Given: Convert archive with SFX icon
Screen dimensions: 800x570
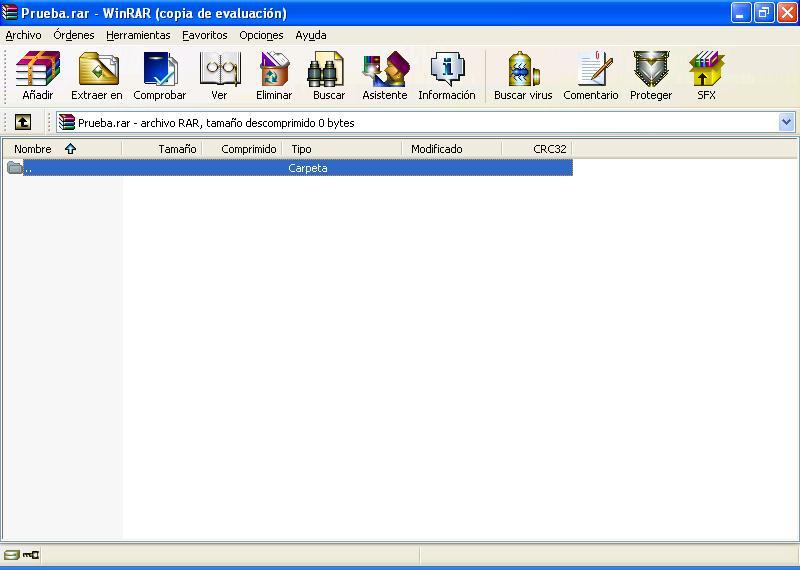Looking at the screenshot, I should (x=706, y=76).
